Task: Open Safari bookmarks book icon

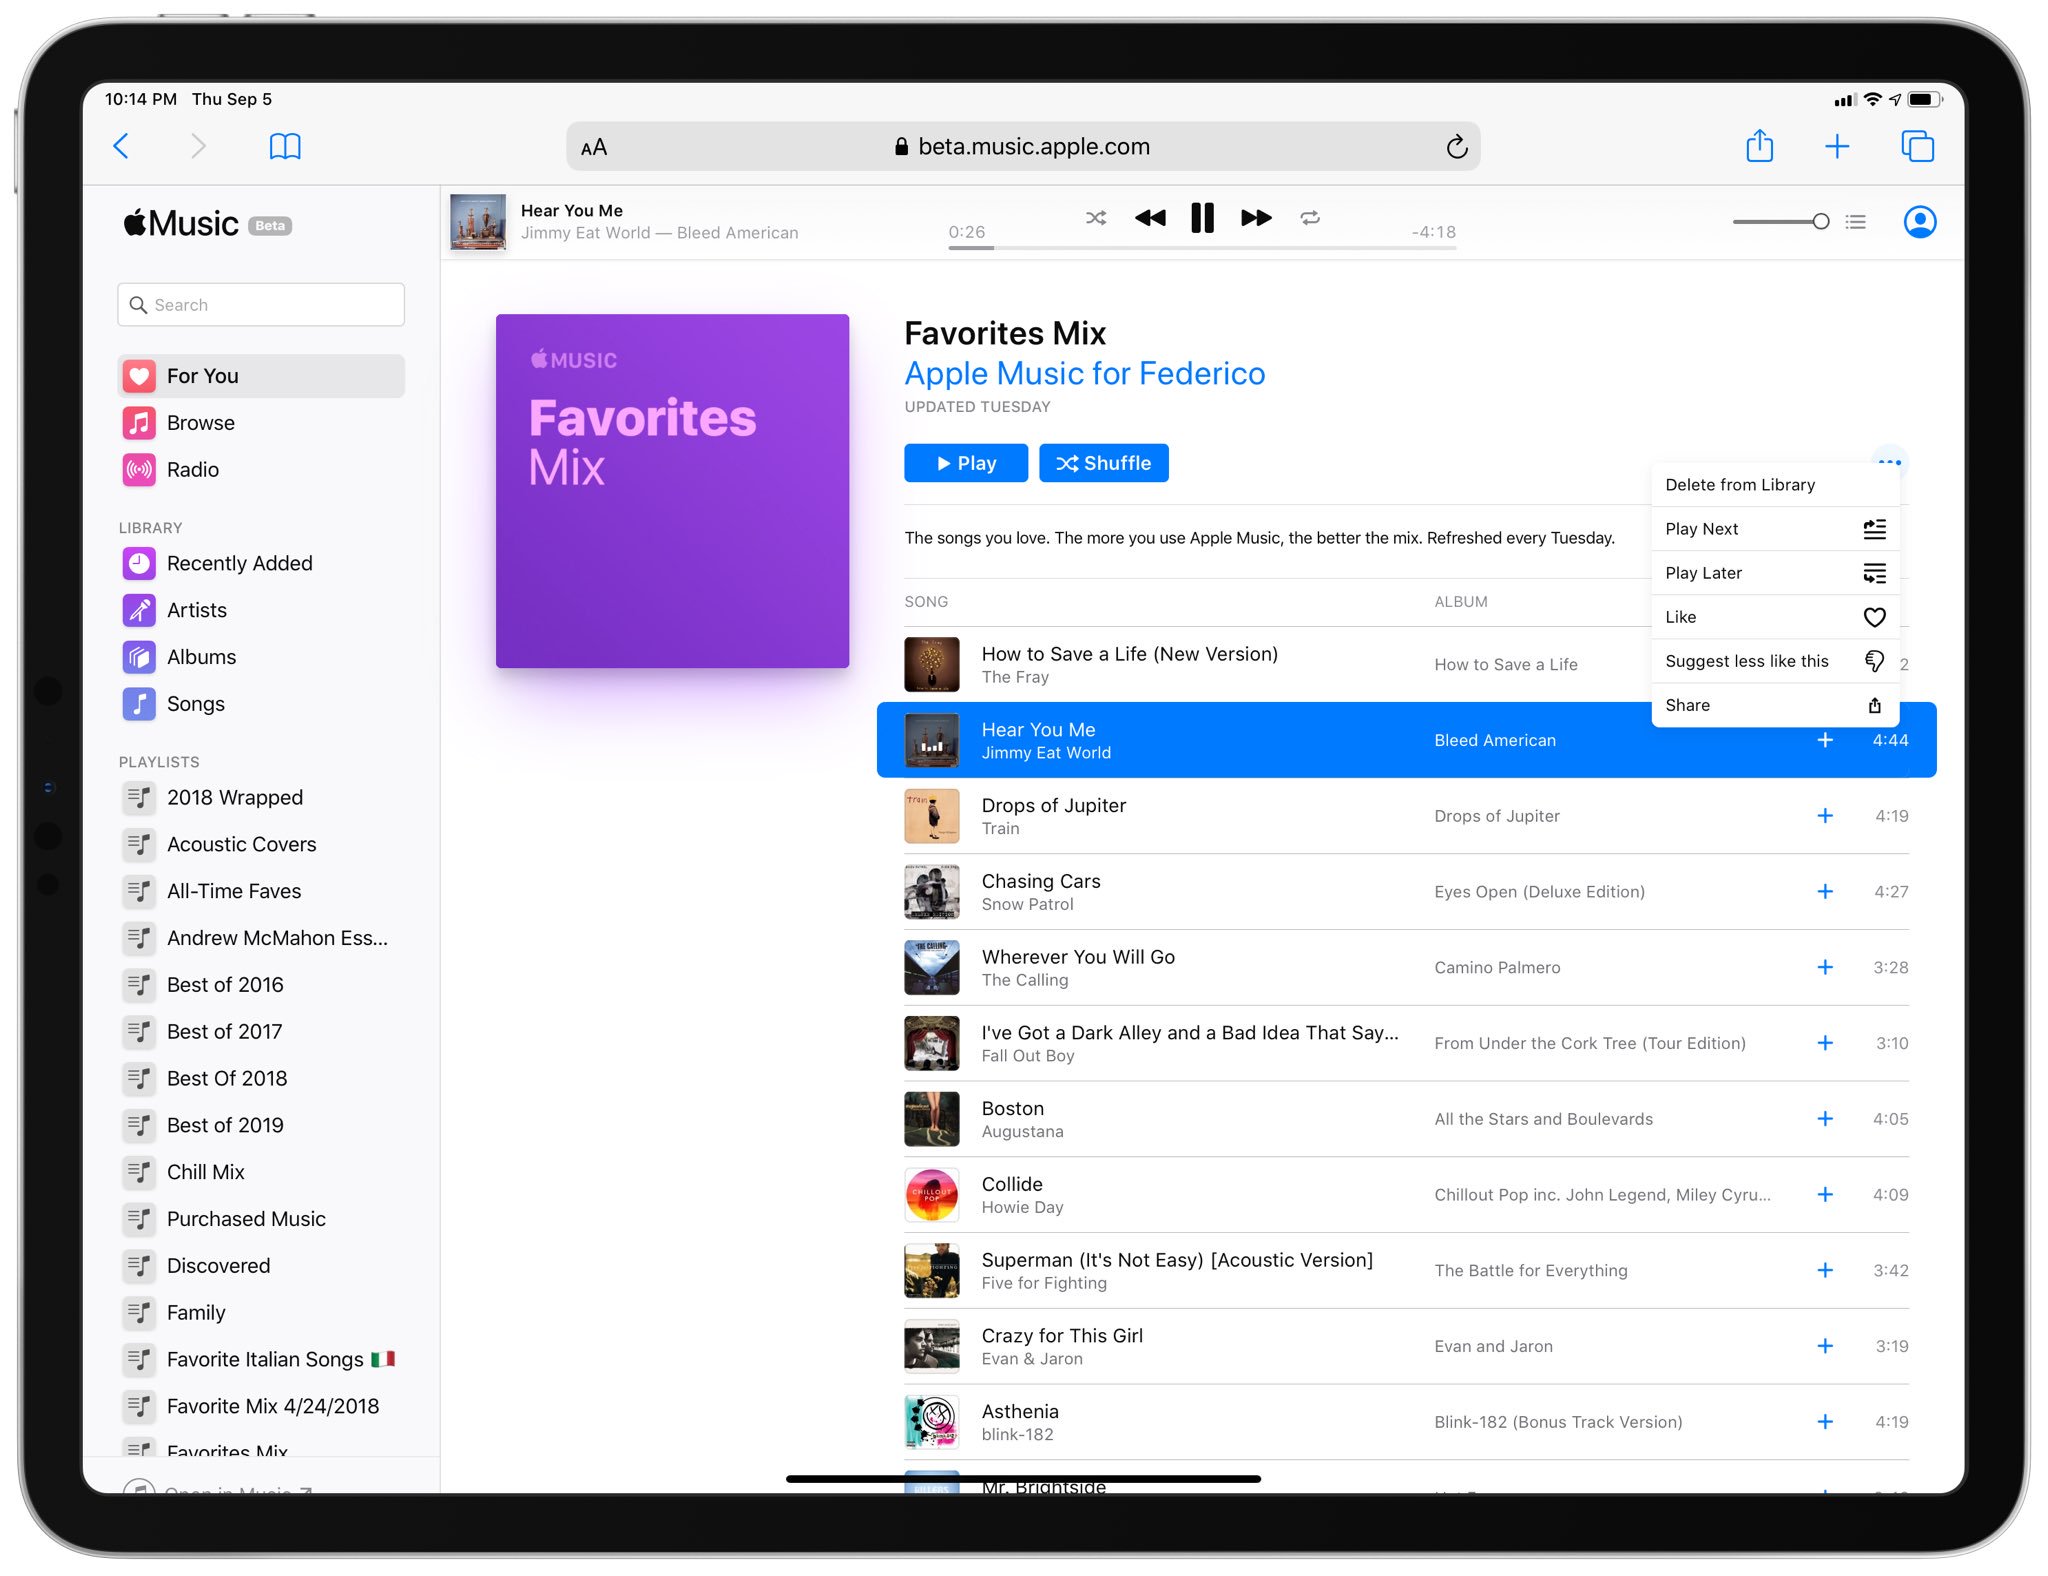Action: [x=285, y=147]
